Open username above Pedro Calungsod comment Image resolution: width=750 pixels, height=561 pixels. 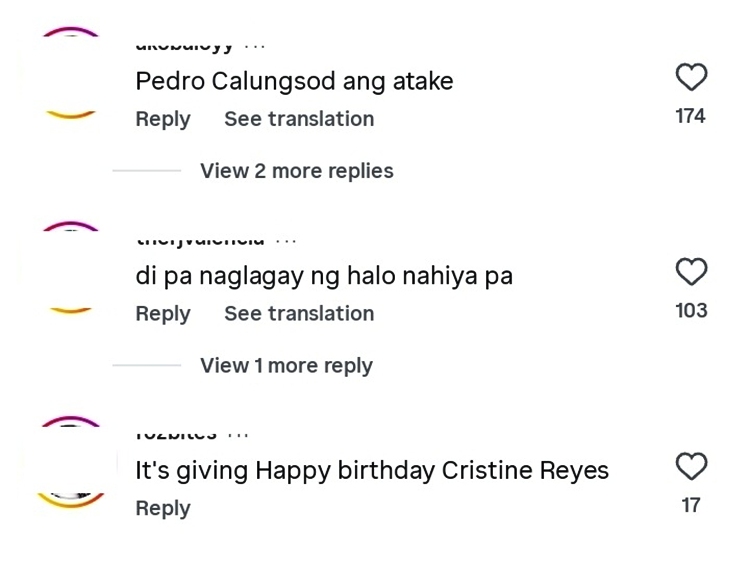(184, 46)
